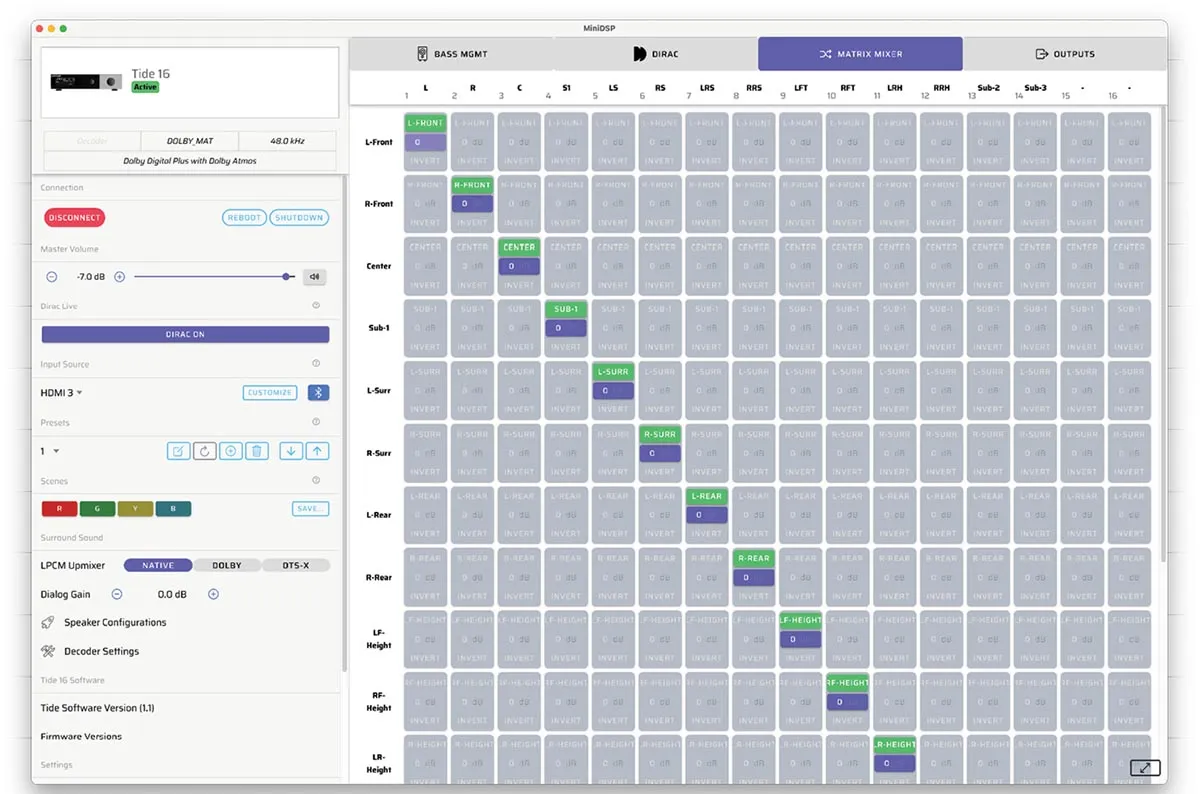The height and width of the screenshot is (794, 1200).
Task: Select the teal B scene swatch
Action: click(x=173, y=509)
